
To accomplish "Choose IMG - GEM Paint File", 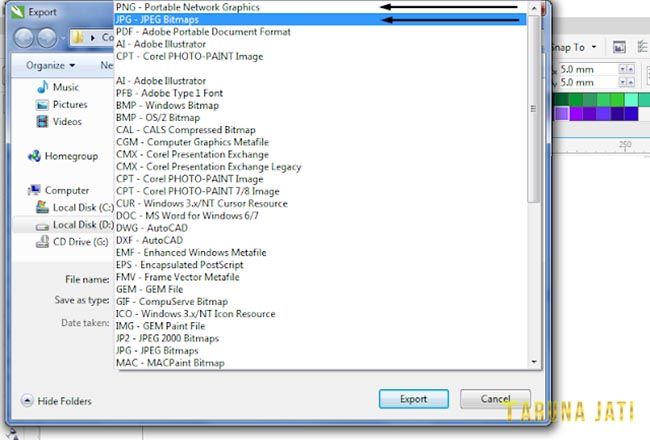I will pos(320,326).
